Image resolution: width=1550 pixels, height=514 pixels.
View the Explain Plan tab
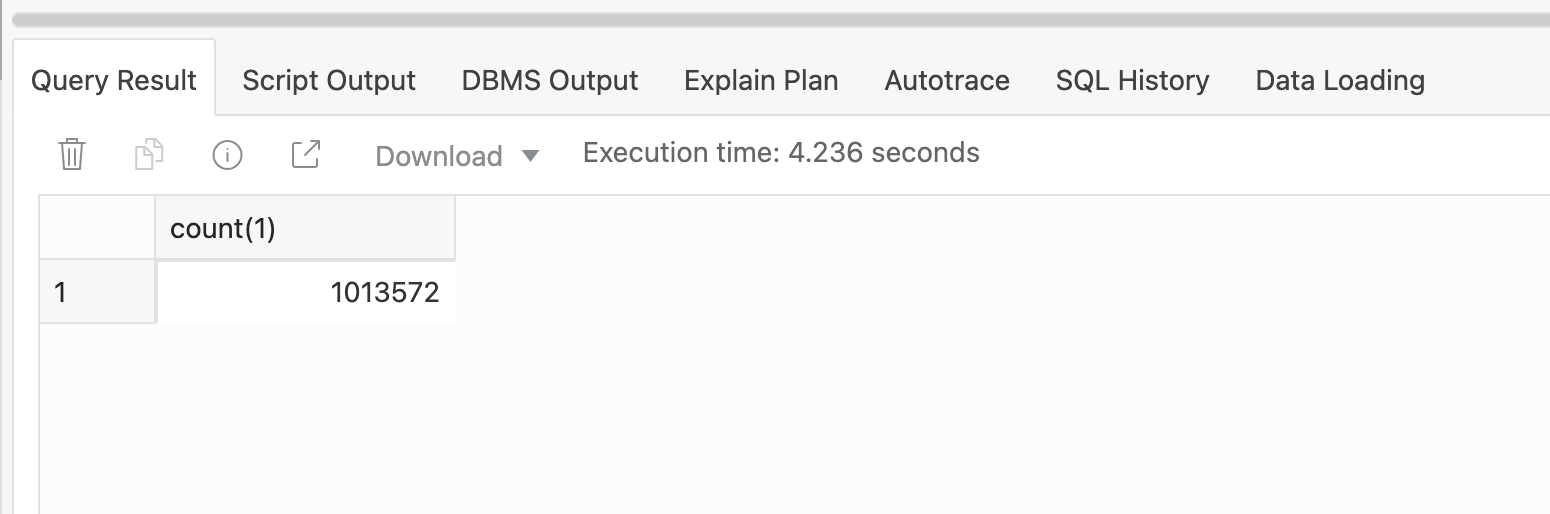pos(760,80)
